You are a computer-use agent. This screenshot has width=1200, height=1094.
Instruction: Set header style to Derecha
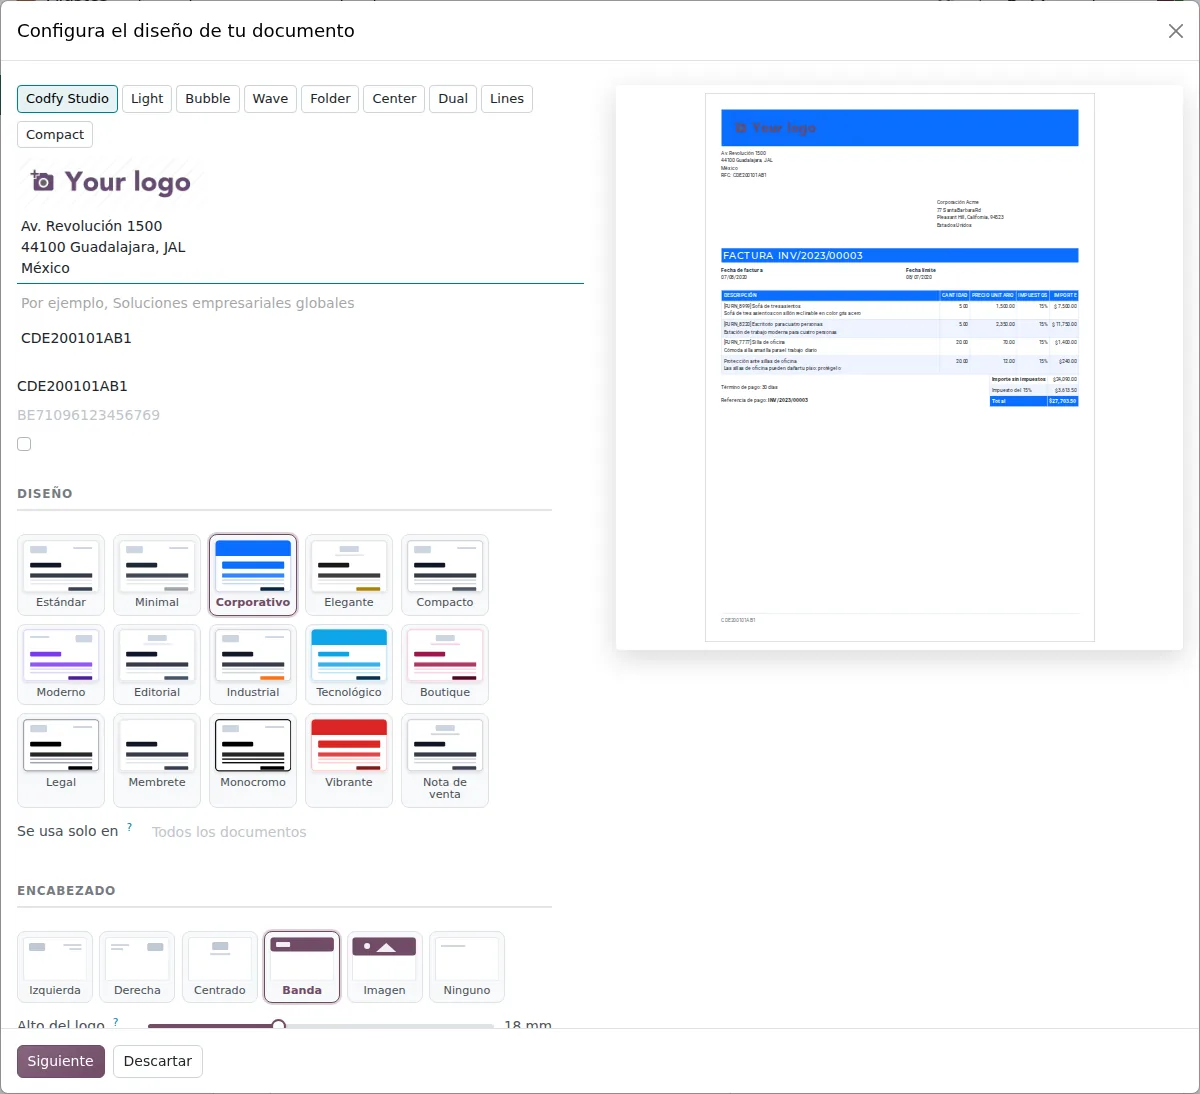click(x=137, y=967)
